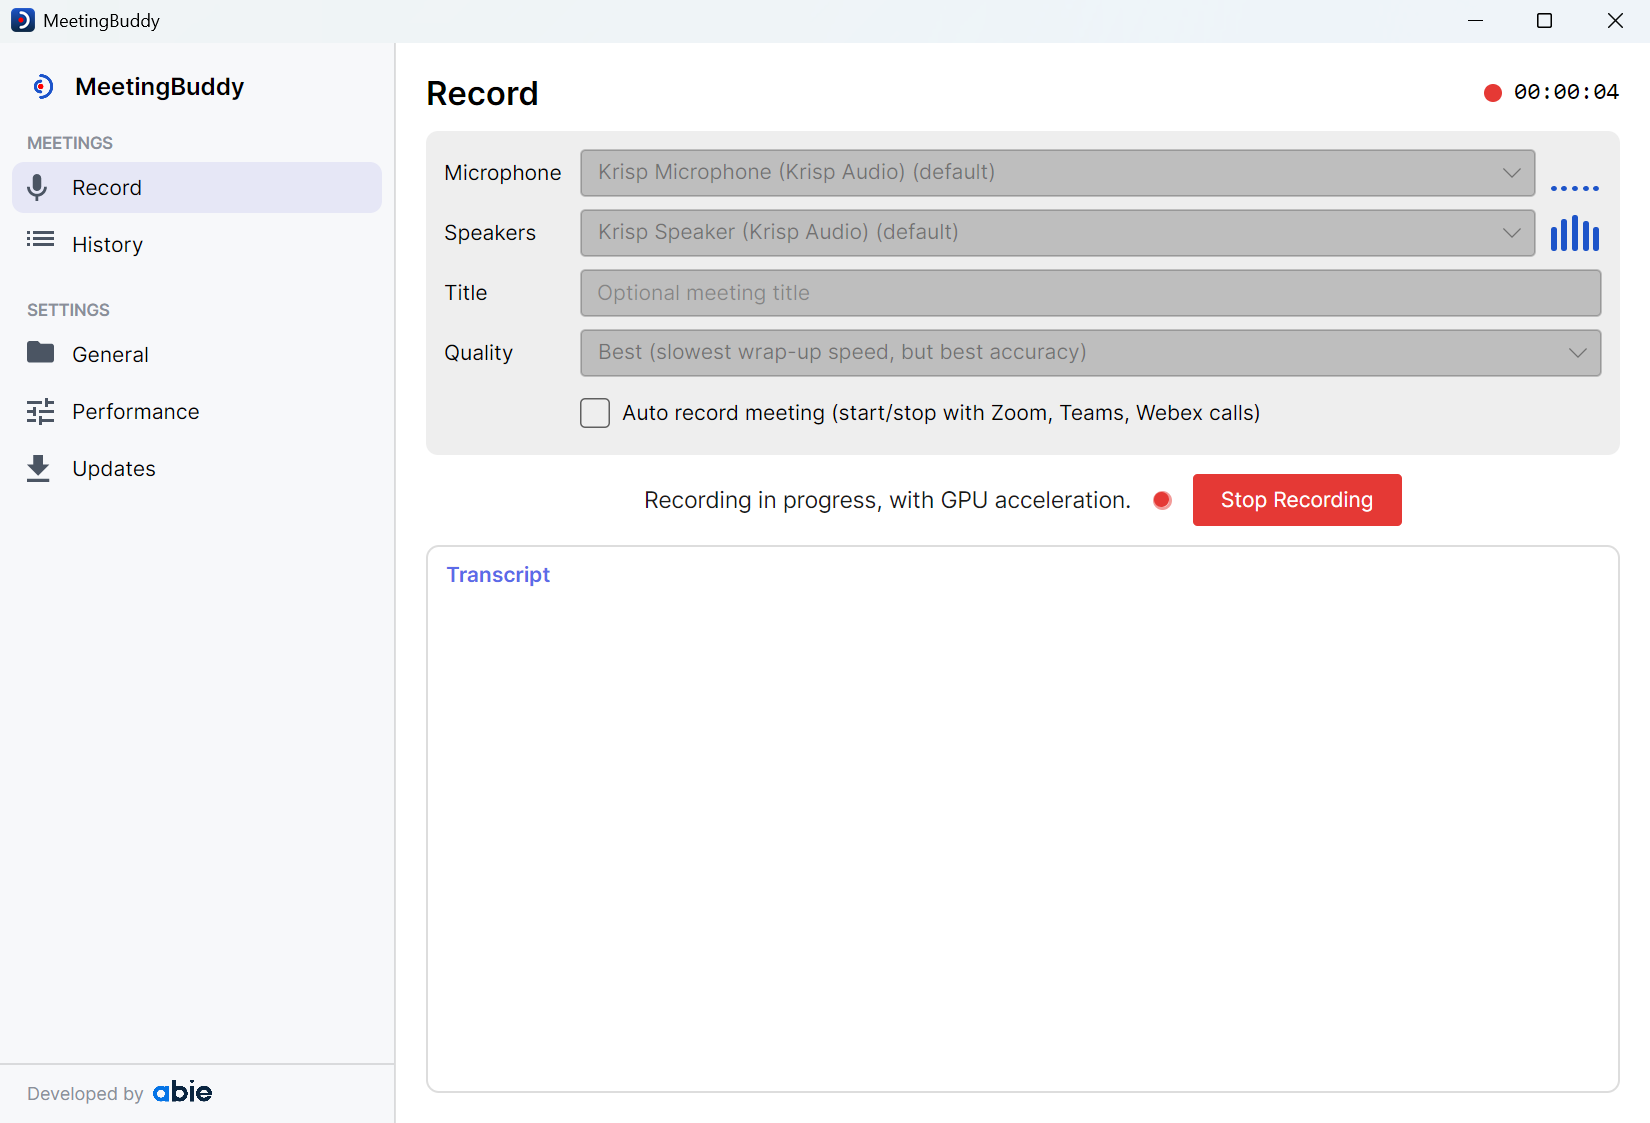Click the Optional meeting title field

coord(1090,293)
